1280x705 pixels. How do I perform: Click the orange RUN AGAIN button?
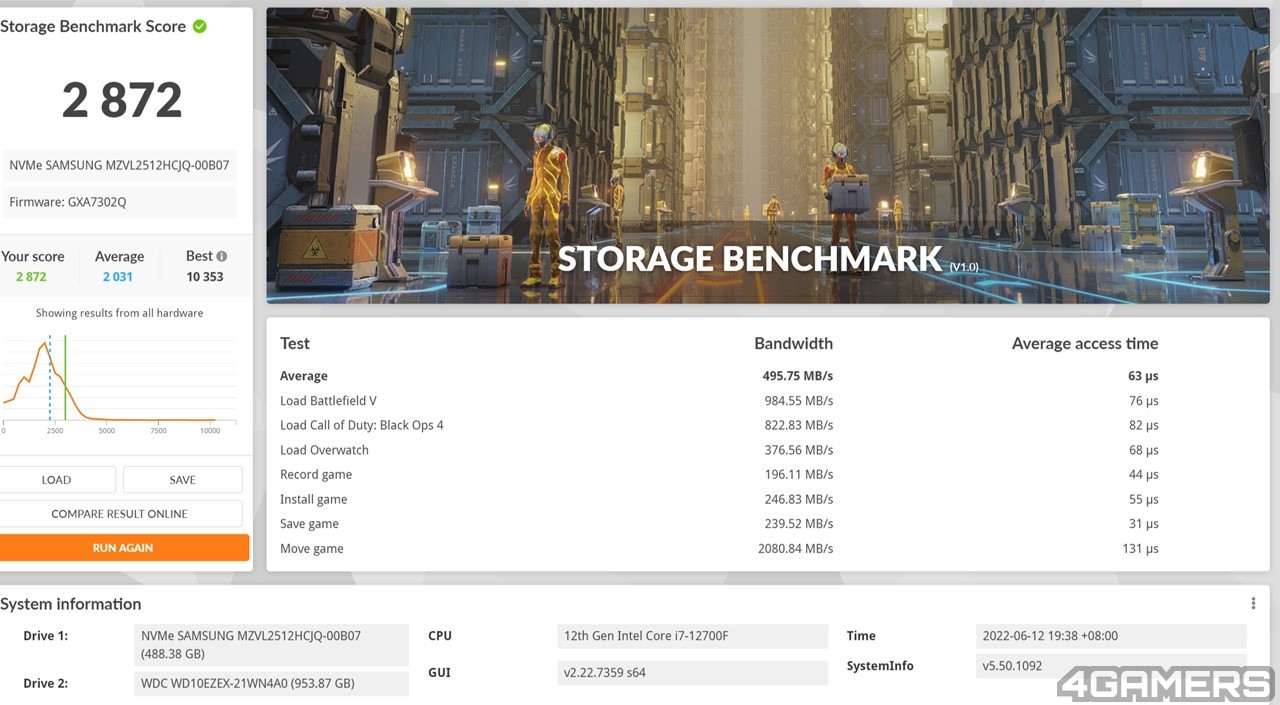click(x=123, y=548)
